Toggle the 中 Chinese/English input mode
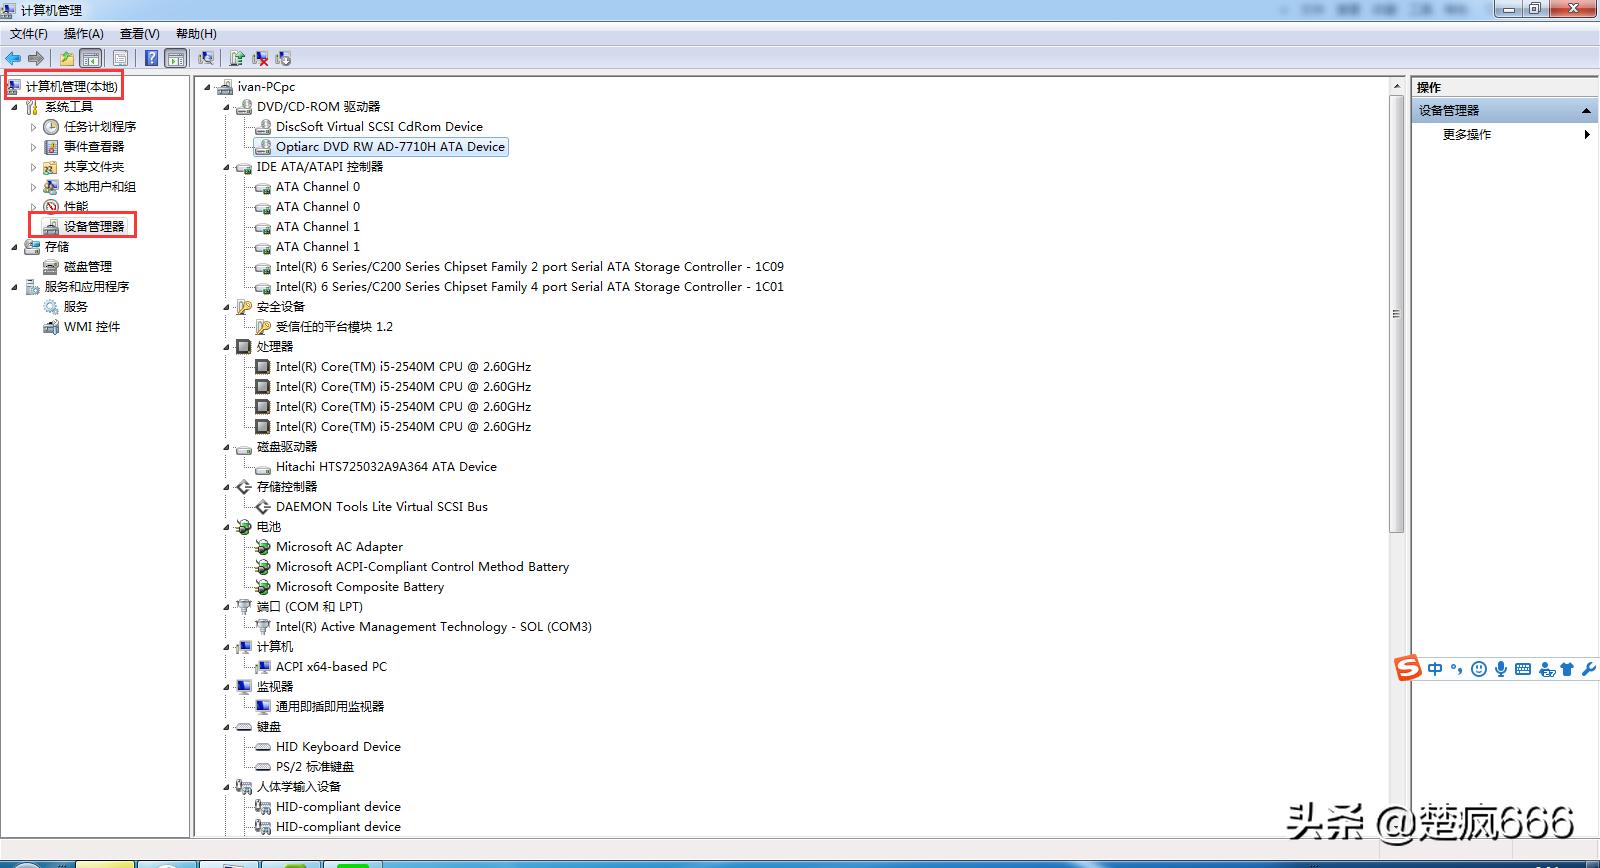 [1435, 669]
